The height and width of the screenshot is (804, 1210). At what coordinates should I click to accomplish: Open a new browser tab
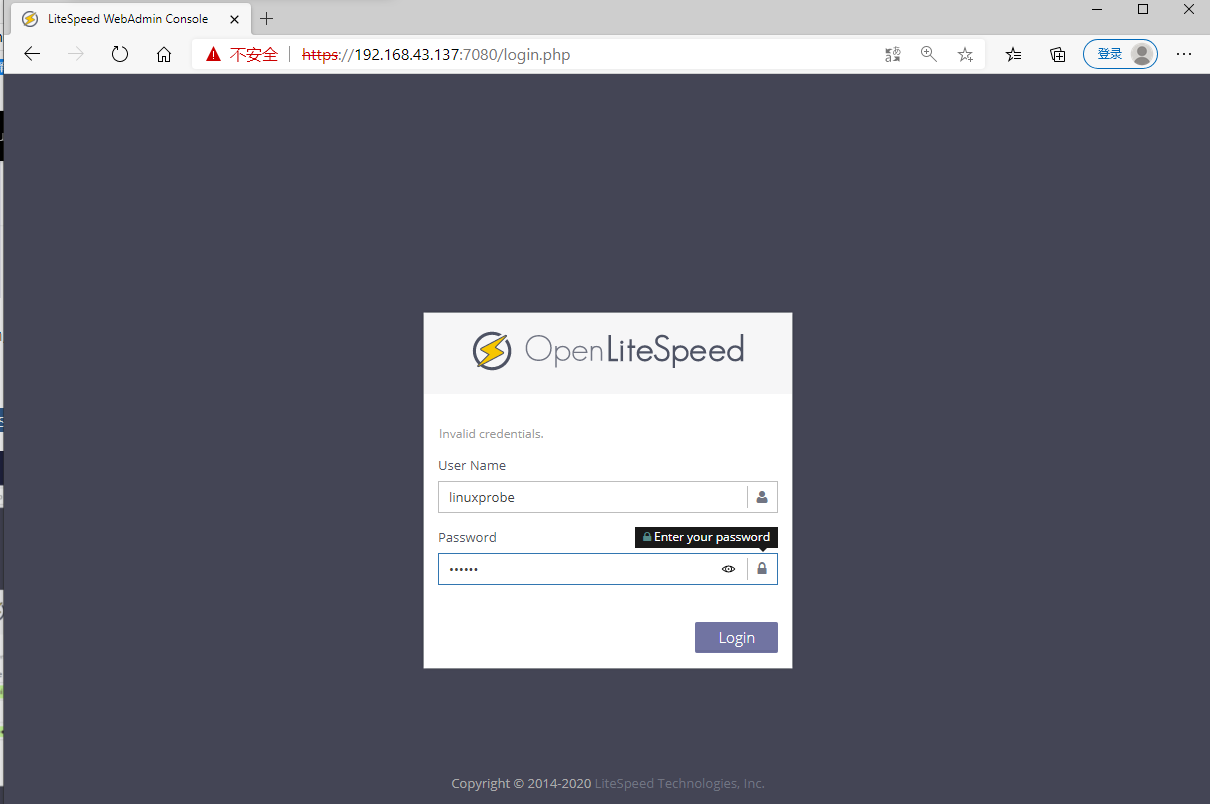tap(266, 18)
